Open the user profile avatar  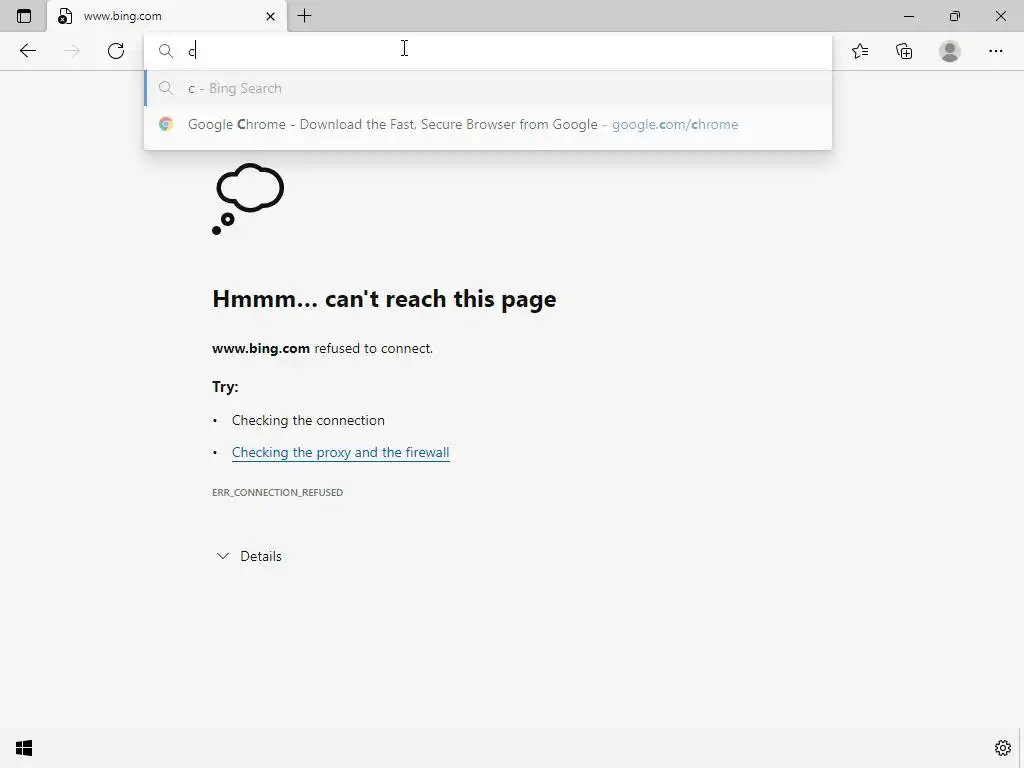pyautogui.click(x=950, y=51)
